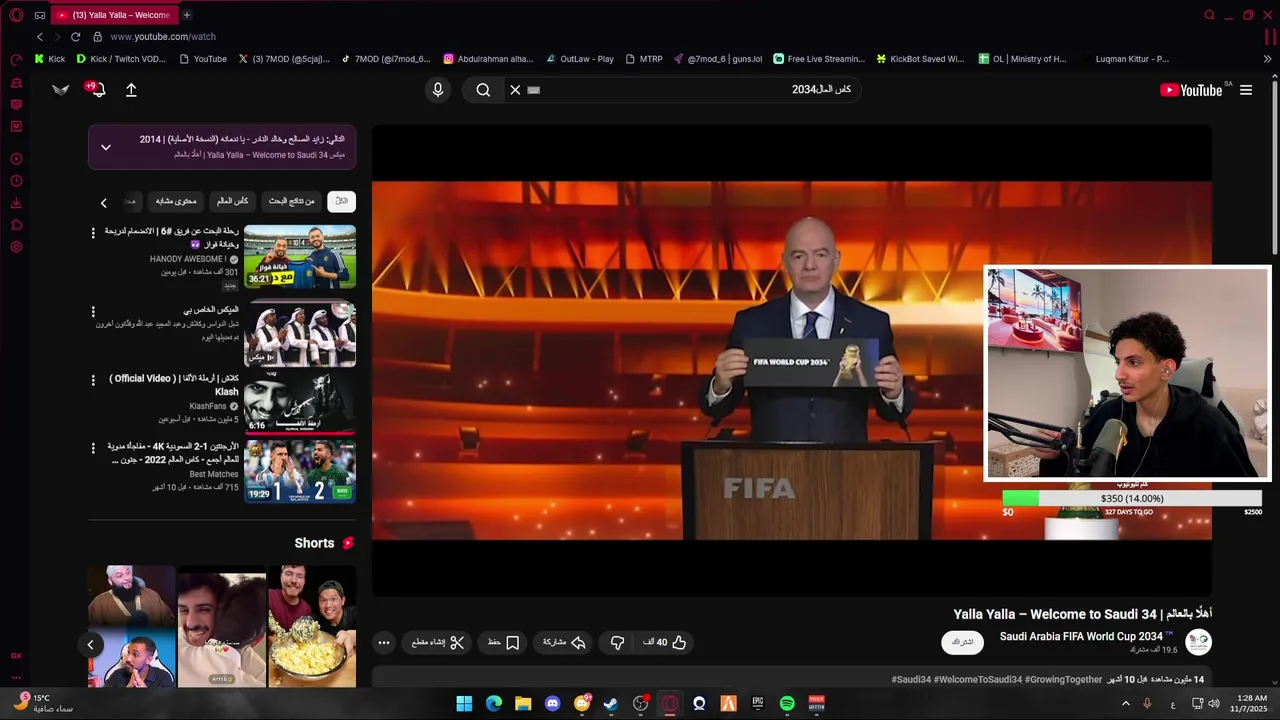This screenshot has height=720, width=1280.
Task: Click the YouTube upload/create arrow icon
Action: 131,90
